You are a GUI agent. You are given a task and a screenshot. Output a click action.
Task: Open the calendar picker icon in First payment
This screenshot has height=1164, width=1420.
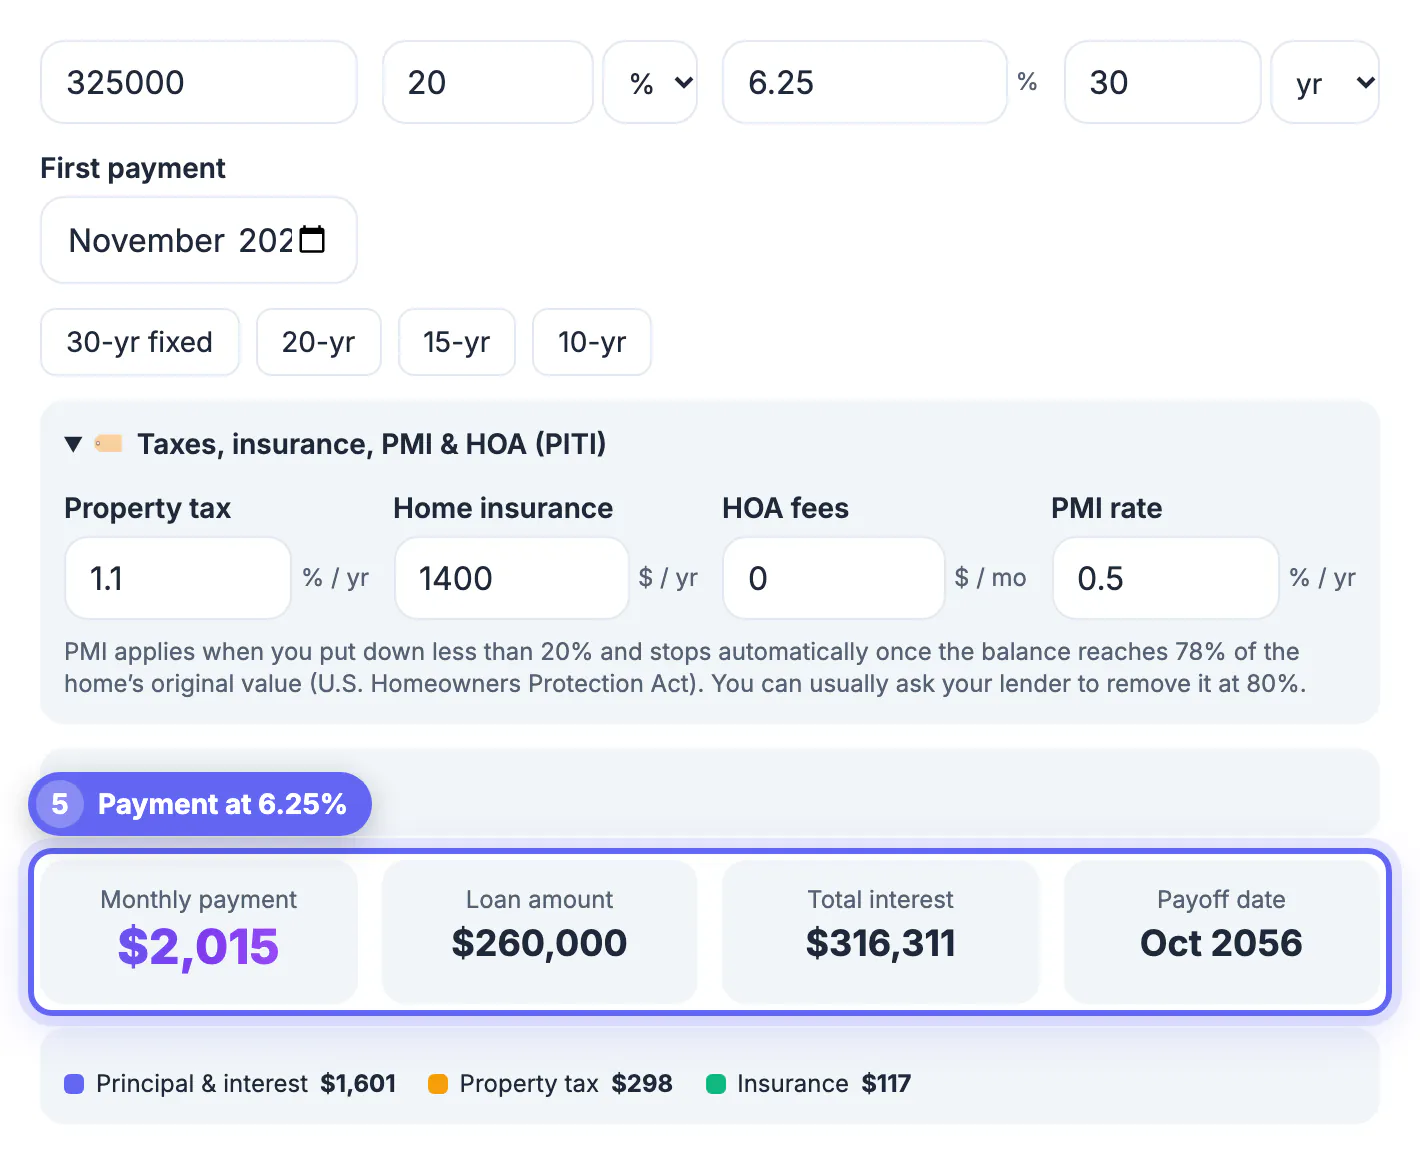click(312, 240)
